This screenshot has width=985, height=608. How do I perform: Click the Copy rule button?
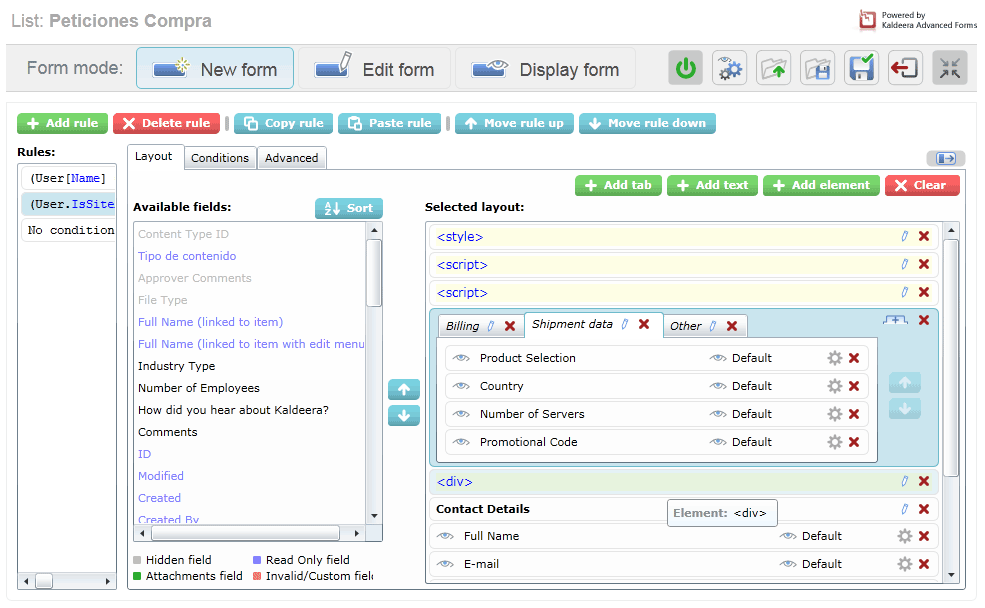pos(283,123)
